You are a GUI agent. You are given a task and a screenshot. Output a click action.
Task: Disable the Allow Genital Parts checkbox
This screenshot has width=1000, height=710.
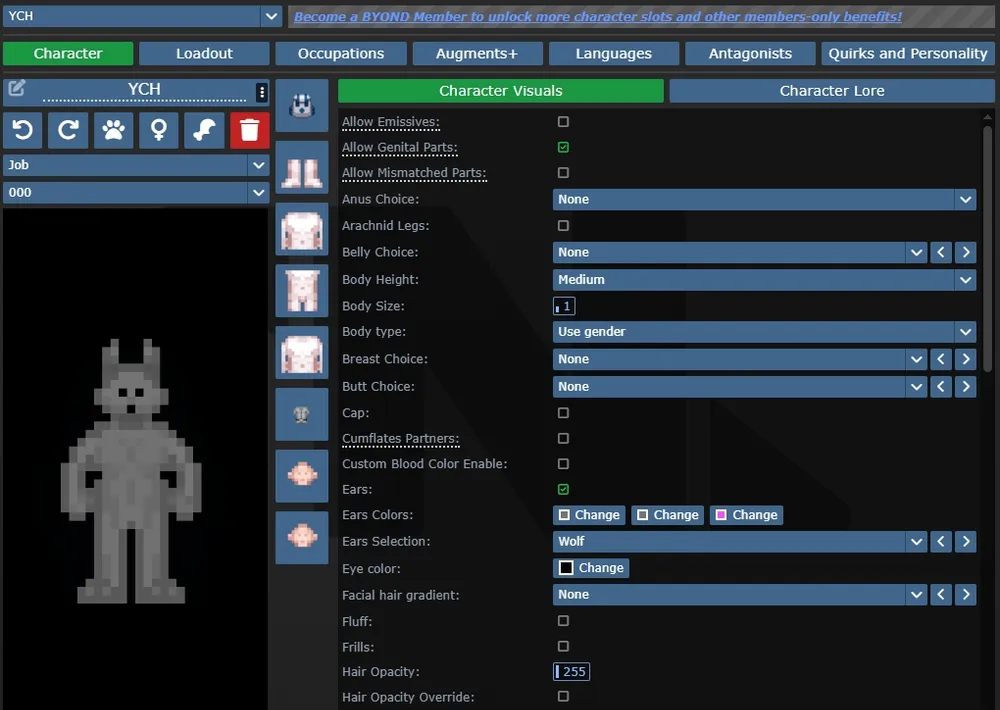[x=563, y=146]
